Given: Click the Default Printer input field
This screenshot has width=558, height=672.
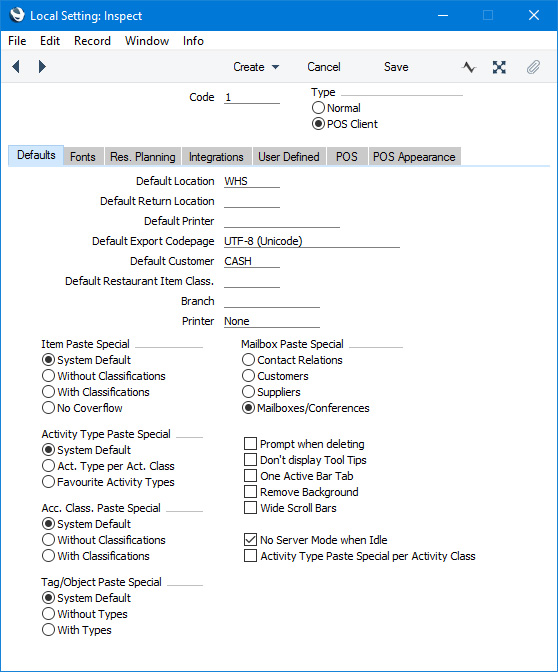Looking at the screenshot, I should pos(282,221).
